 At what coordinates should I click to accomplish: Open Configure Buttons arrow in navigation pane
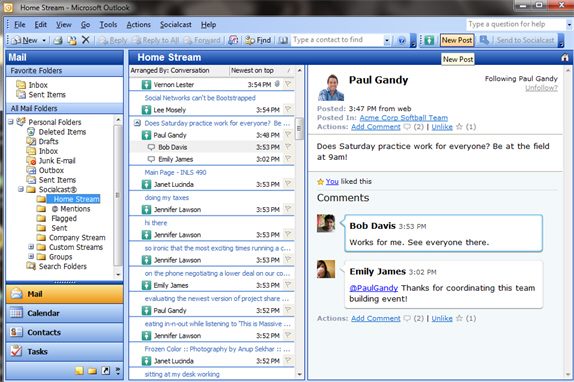(118, 371)
